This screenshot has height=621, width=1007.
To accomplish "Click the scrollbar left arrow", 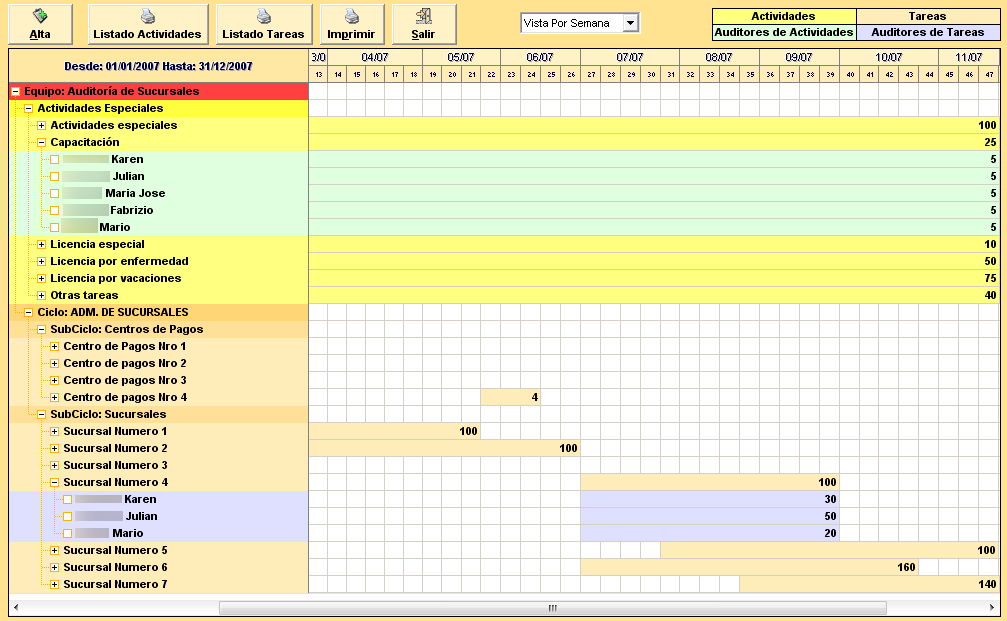I will click(16, 608).
